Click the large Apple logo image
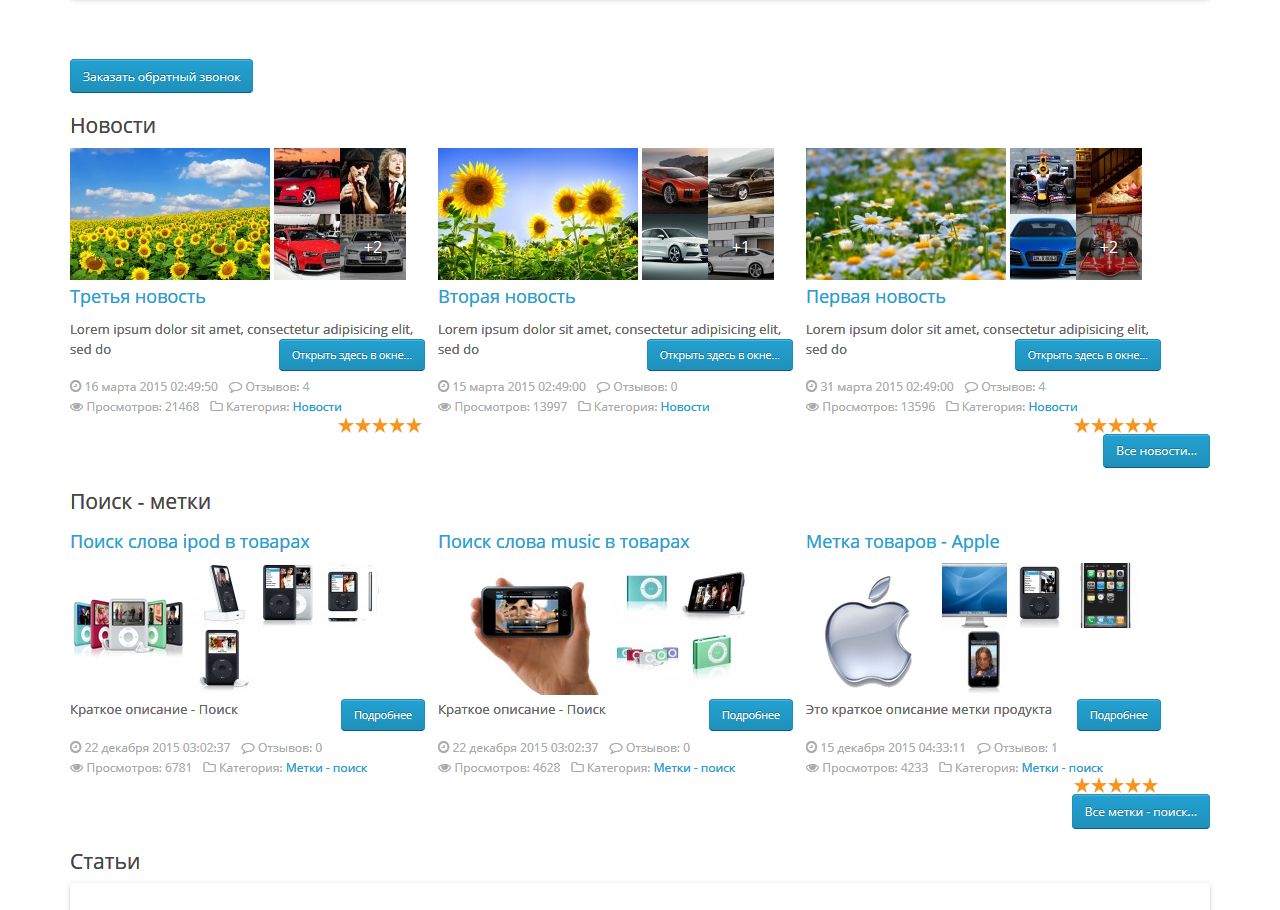The height and width of the screenshot is (910, 1280). (x=868, y=630)
